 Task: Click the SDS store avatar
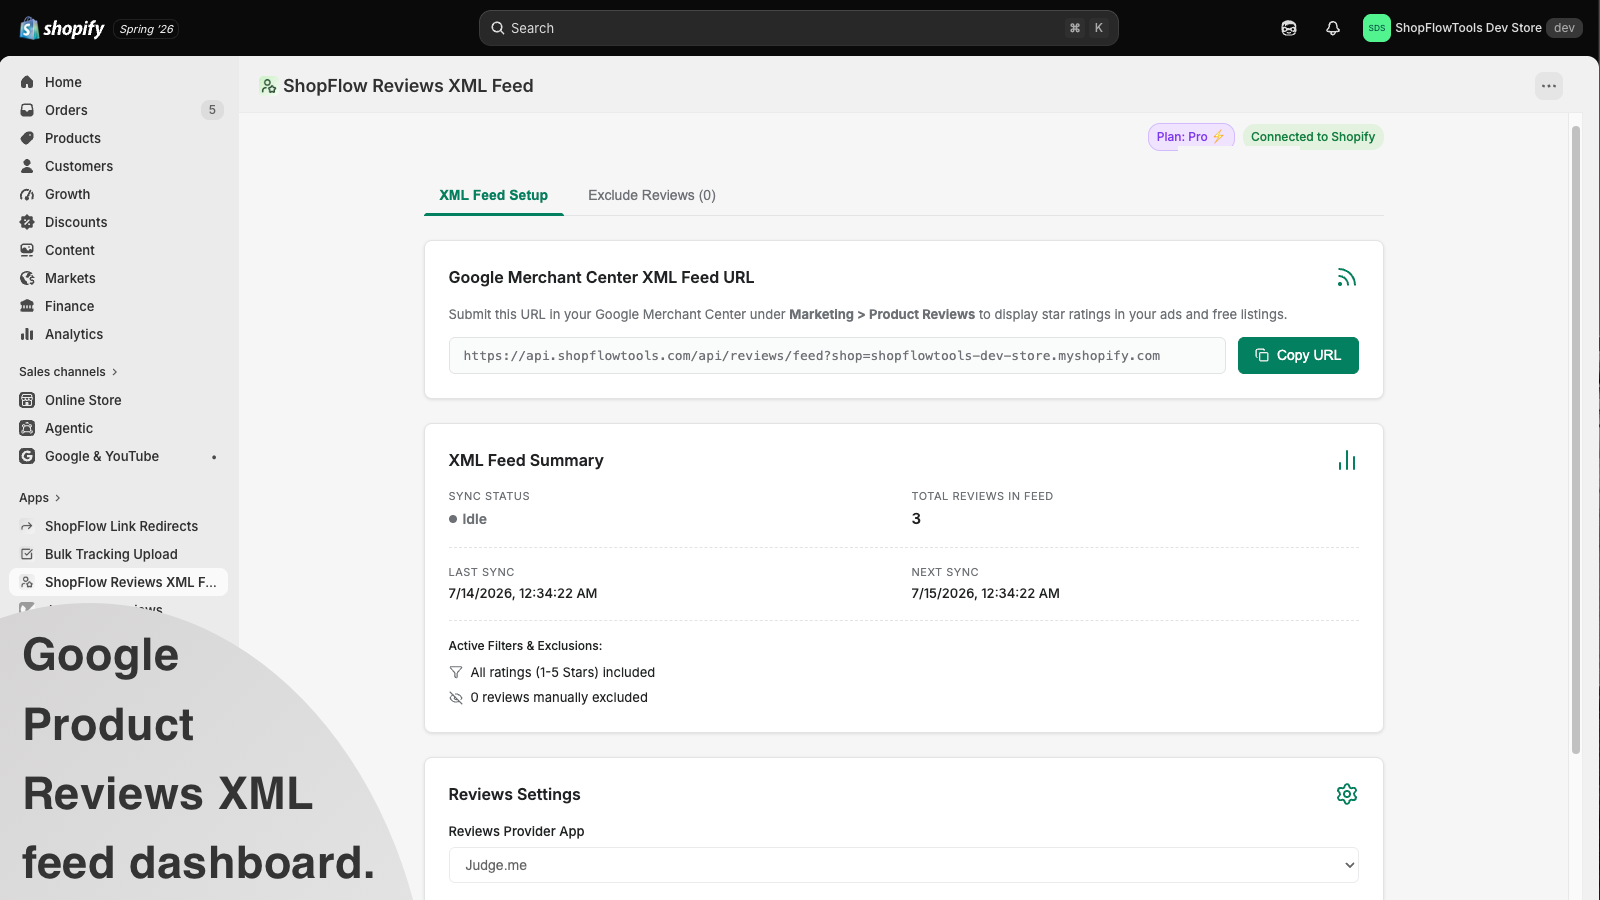click(1376, 28)
